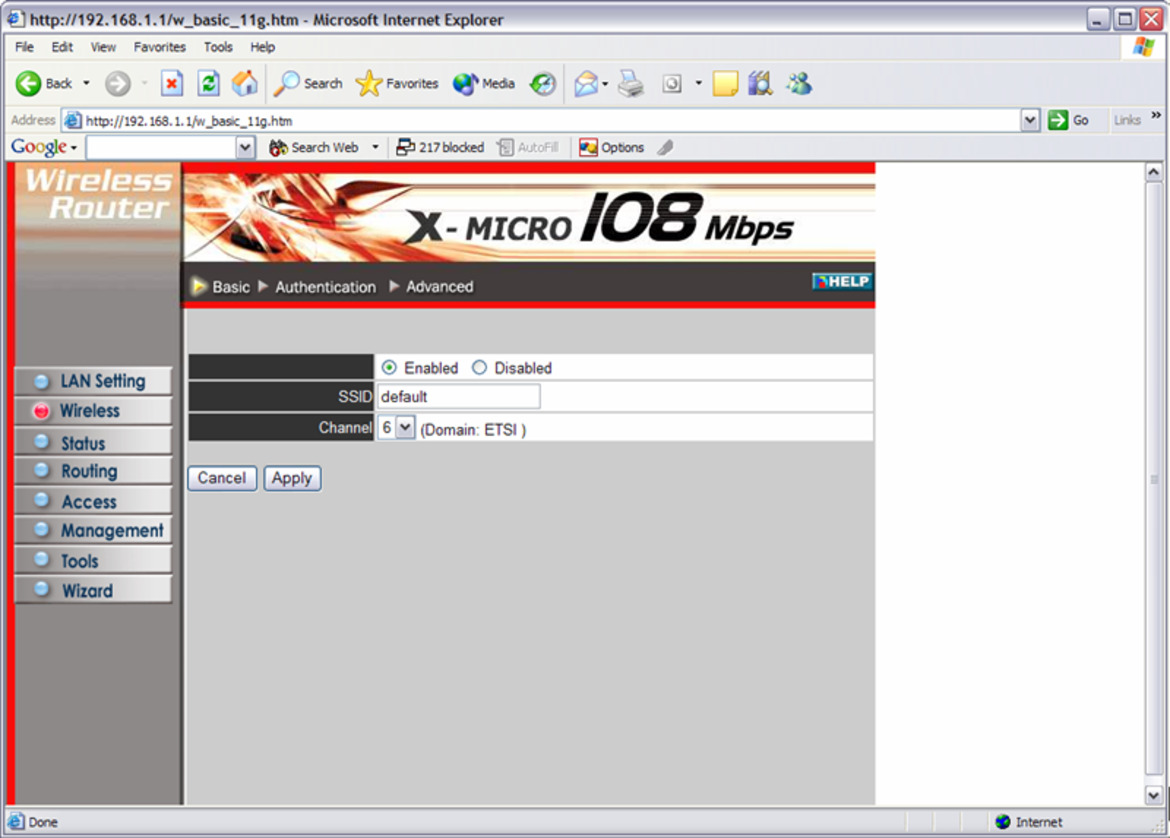The width and height of the screenshot is (1170, 838).
Task: Open the Help menu
Action: click(x=263, y=47)
